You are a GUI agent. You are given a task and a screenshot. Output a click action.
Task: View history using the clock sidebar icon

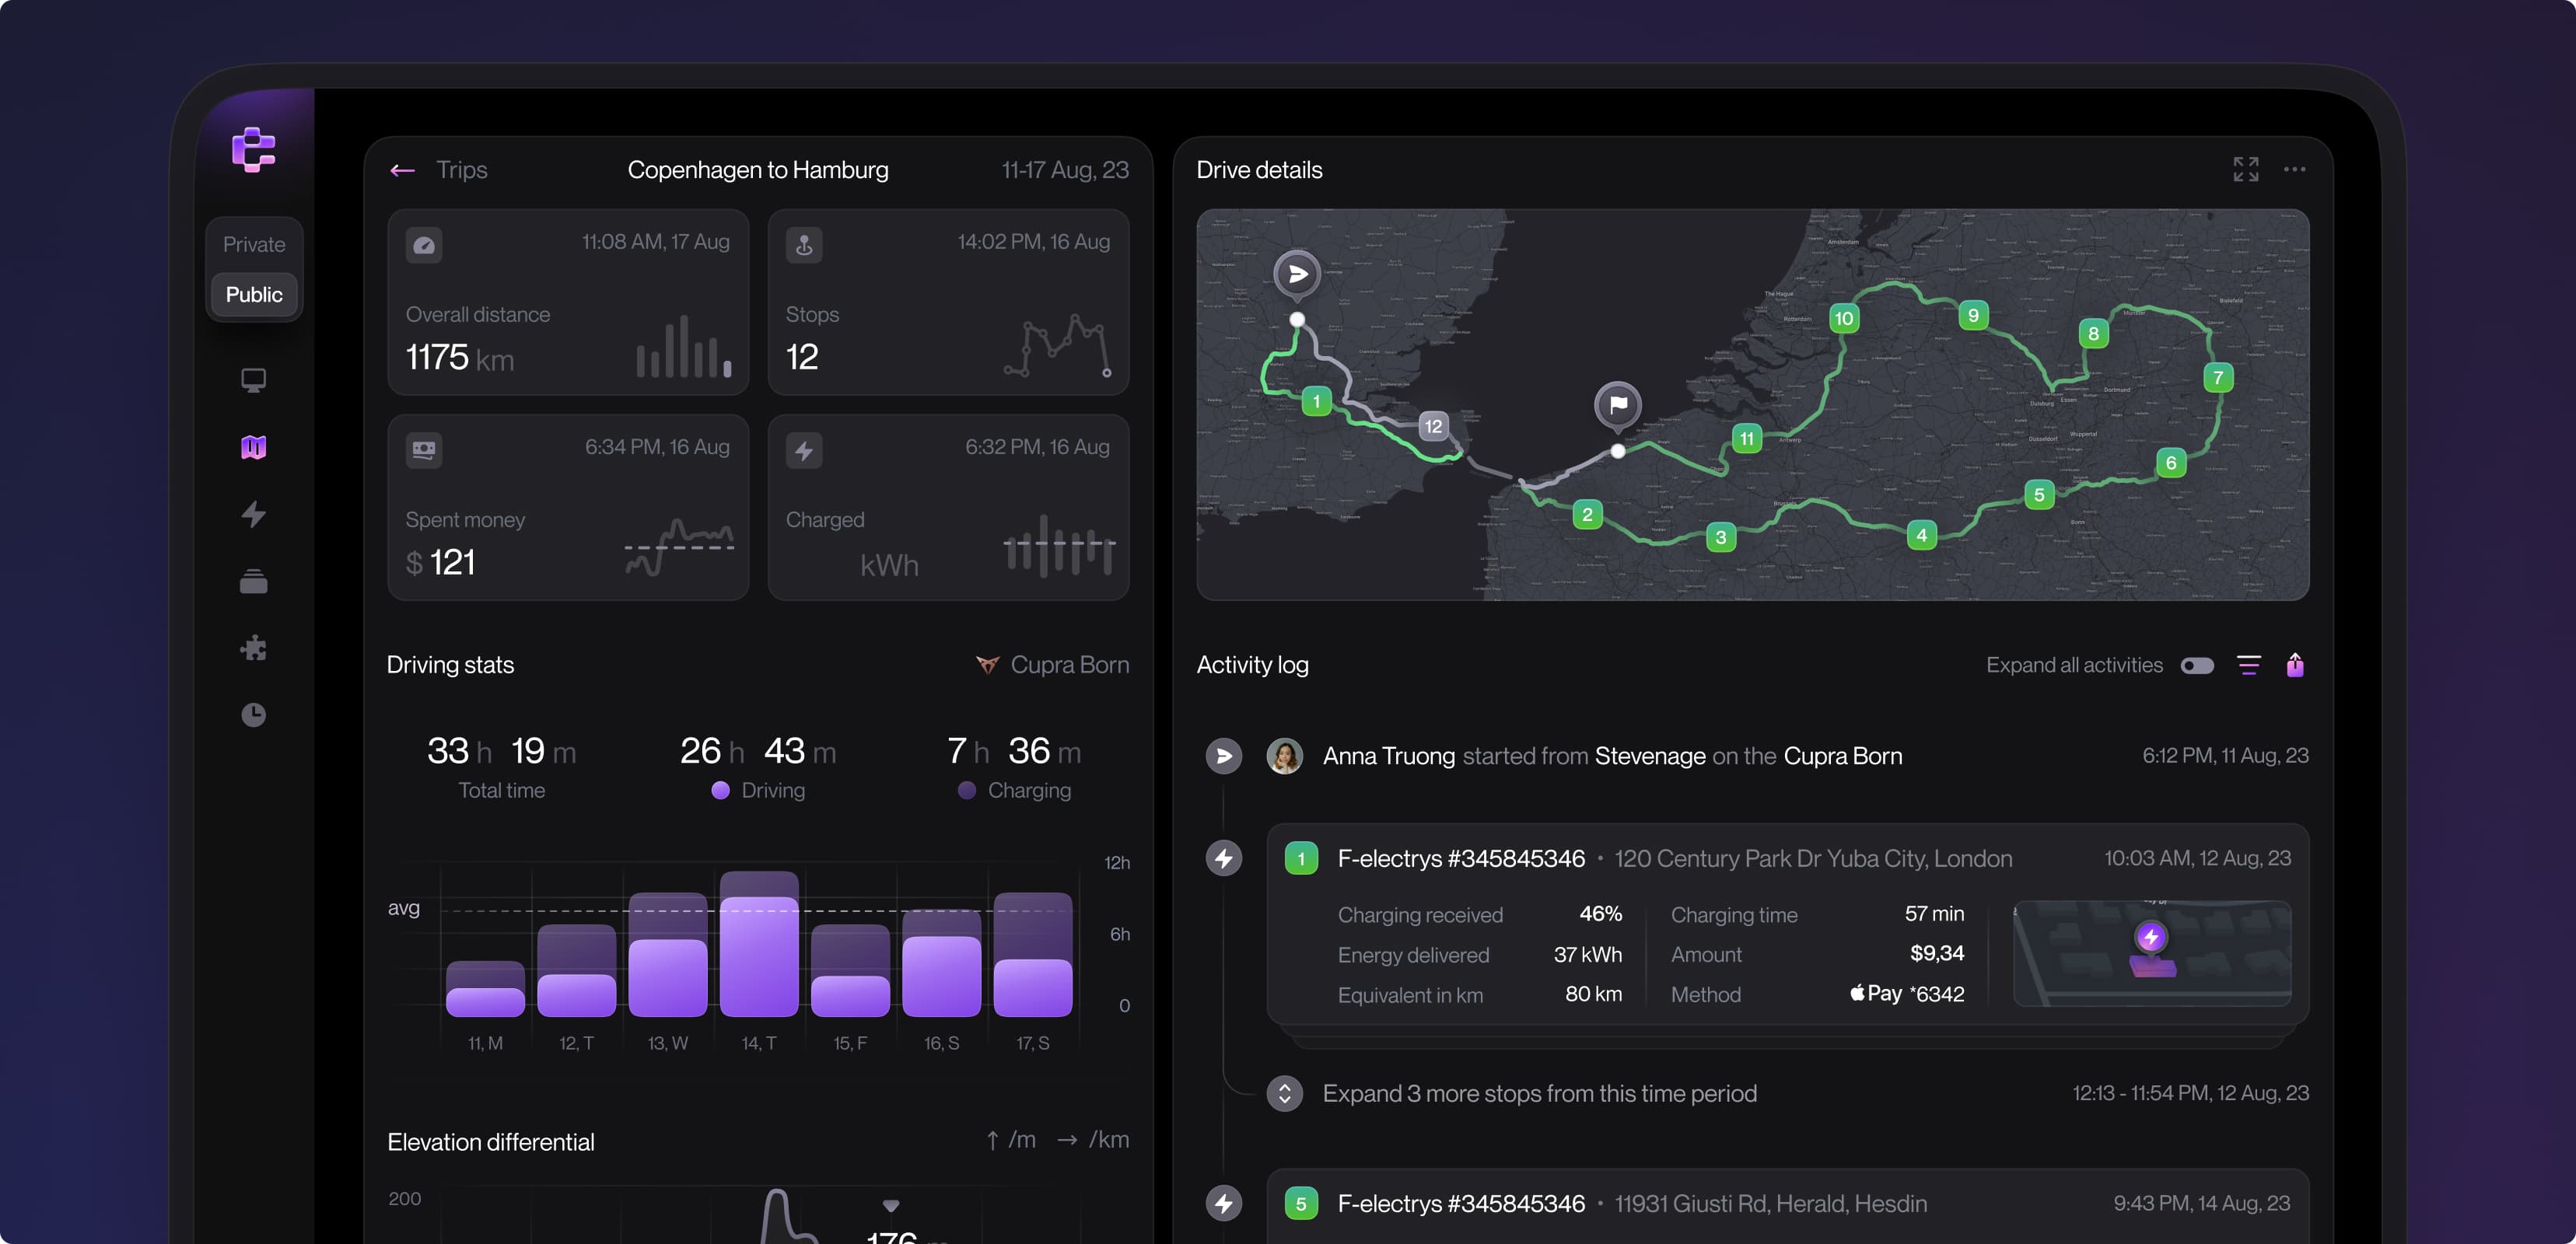pyautogui.click(x=254, y=716)
